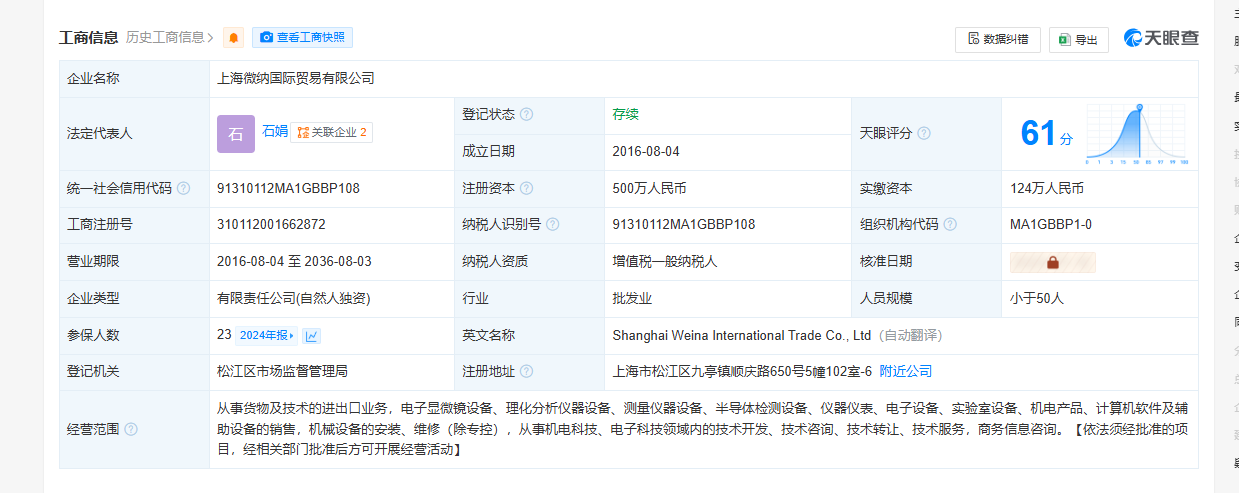Image resolution: width=1239 pixels, height=493 pixels.
Task: Open 历史工商信息 link
Action: pyautogui.click(x=170, y=38)
